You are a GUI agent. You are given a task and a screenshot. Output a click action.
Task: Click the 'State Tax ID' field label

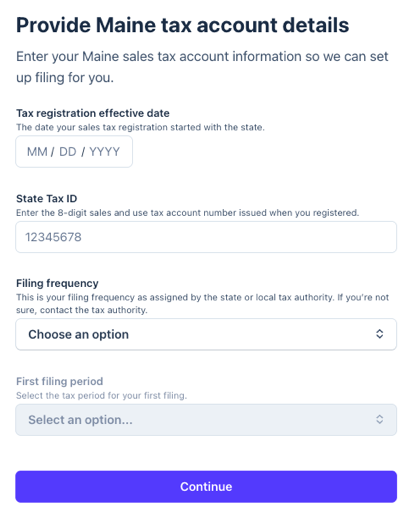pos(47,199)
